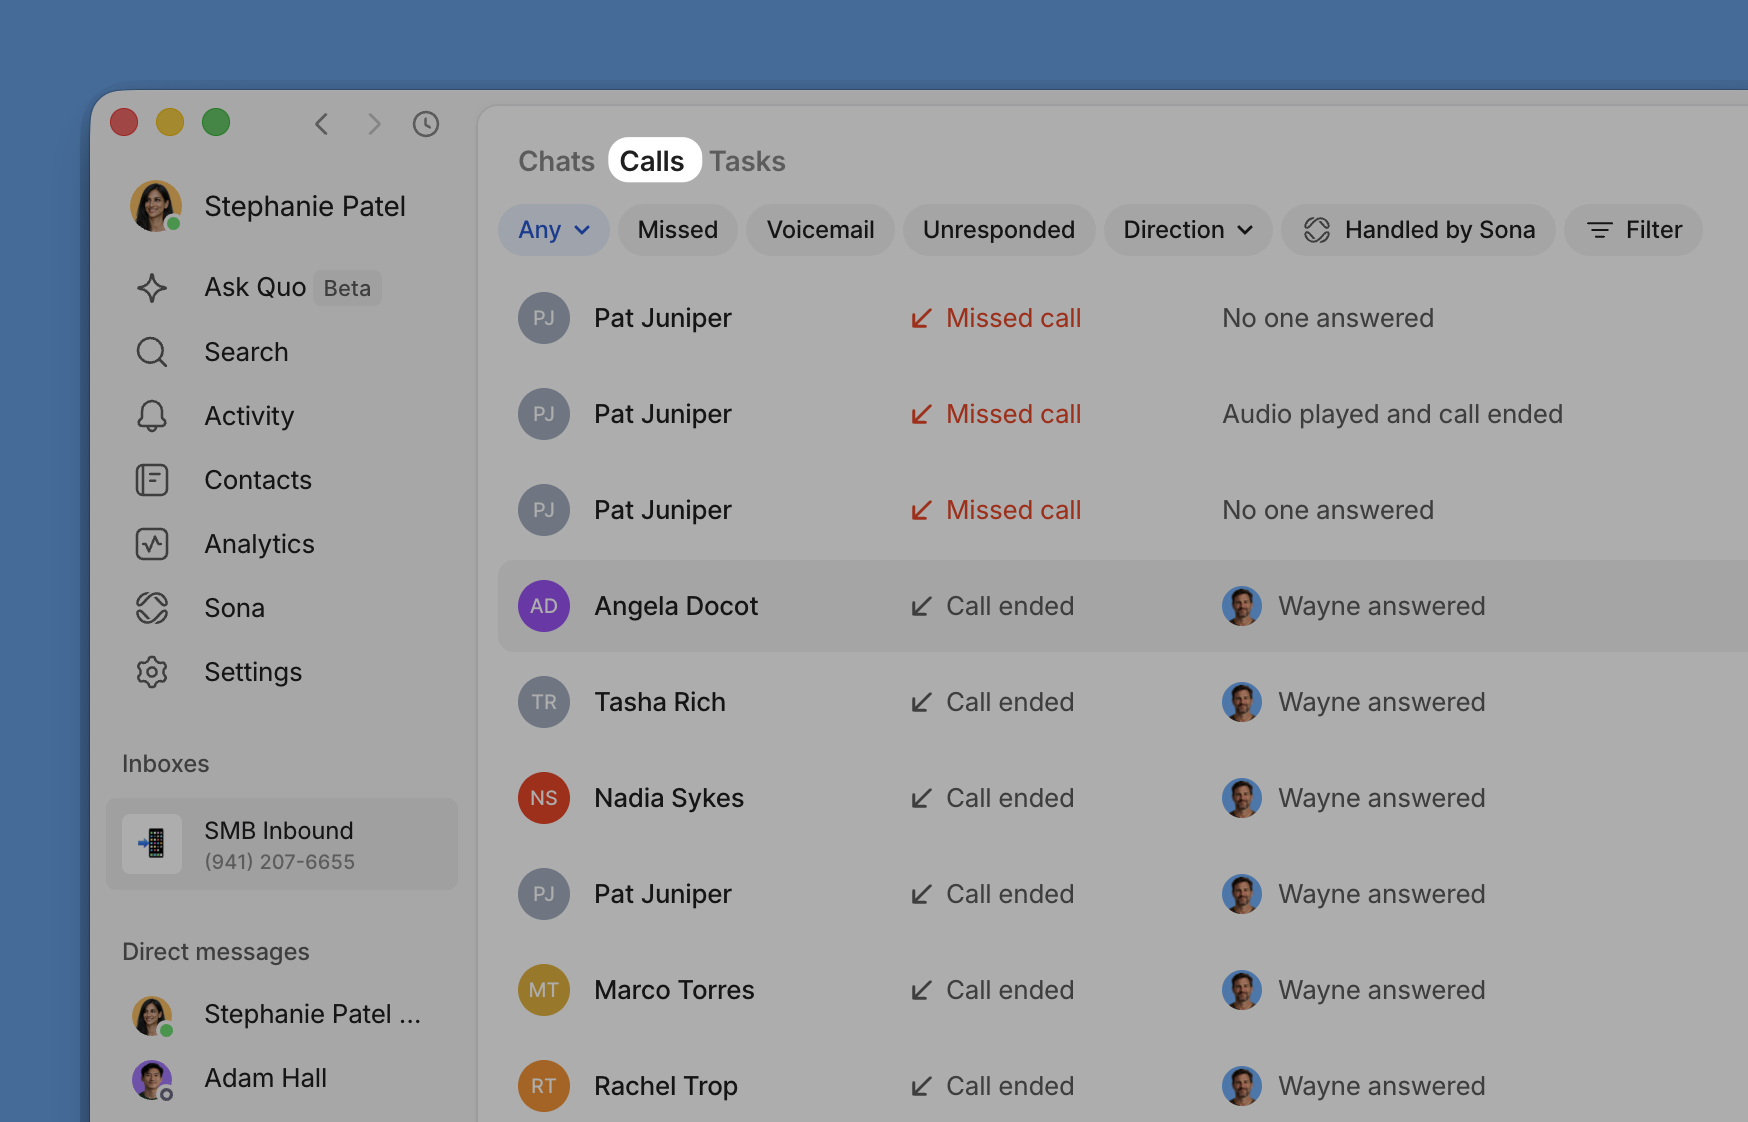Open Analytics chart icon

point(152,544)
